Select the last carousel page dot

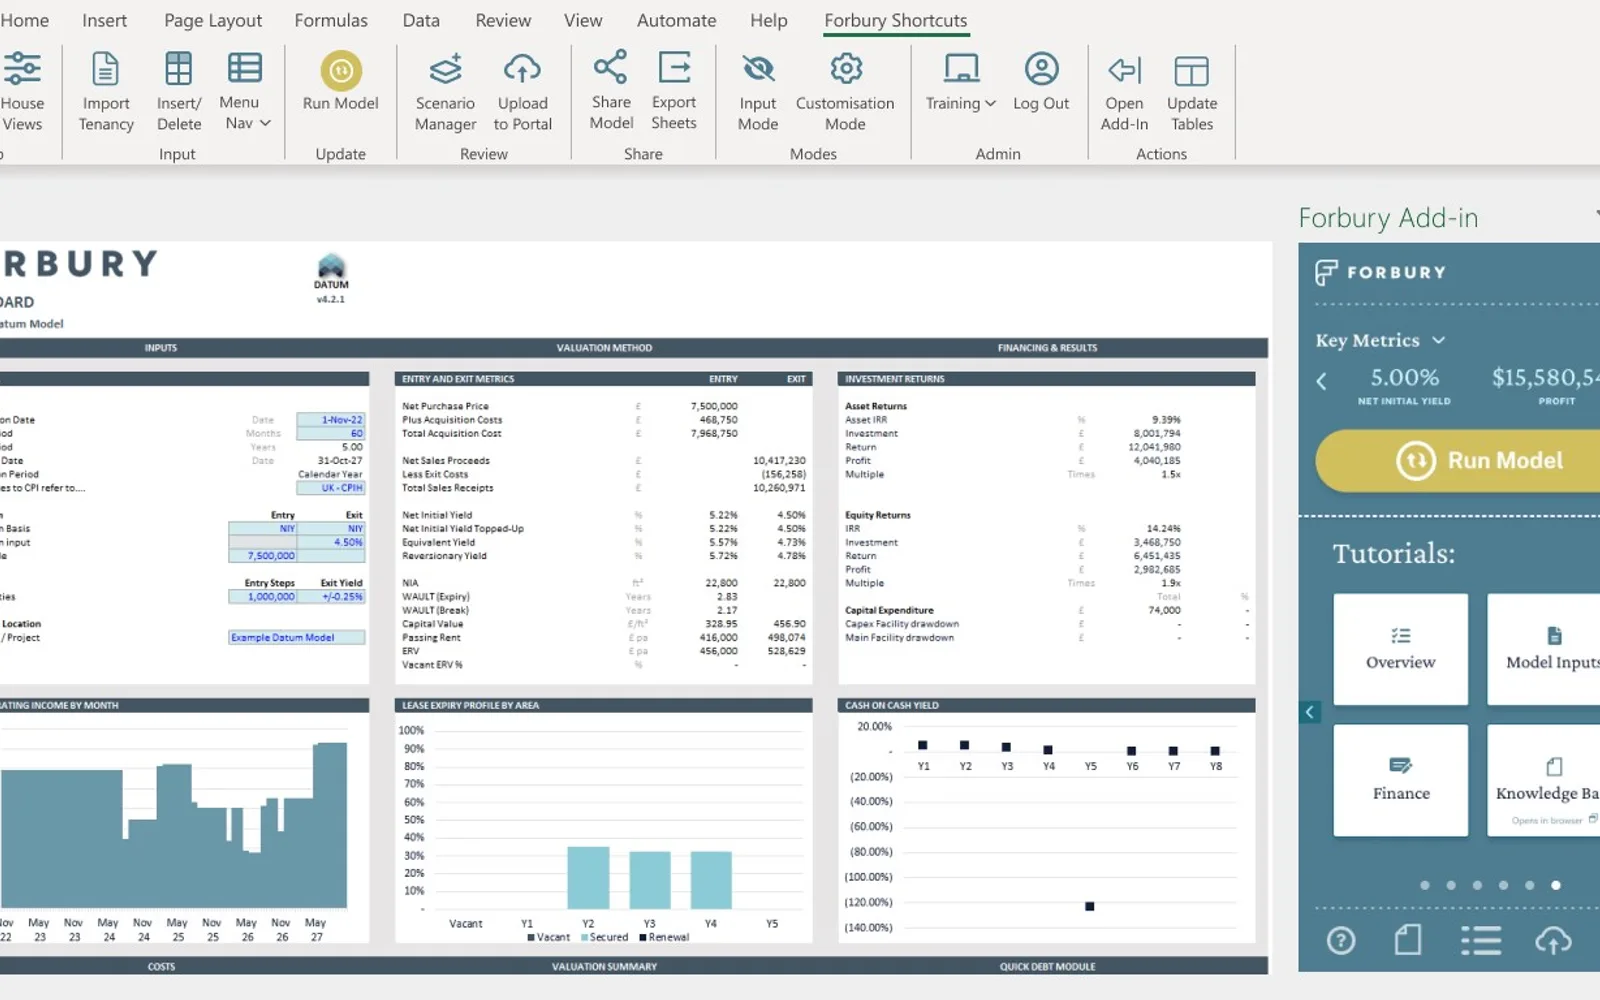click(1555, 885)
